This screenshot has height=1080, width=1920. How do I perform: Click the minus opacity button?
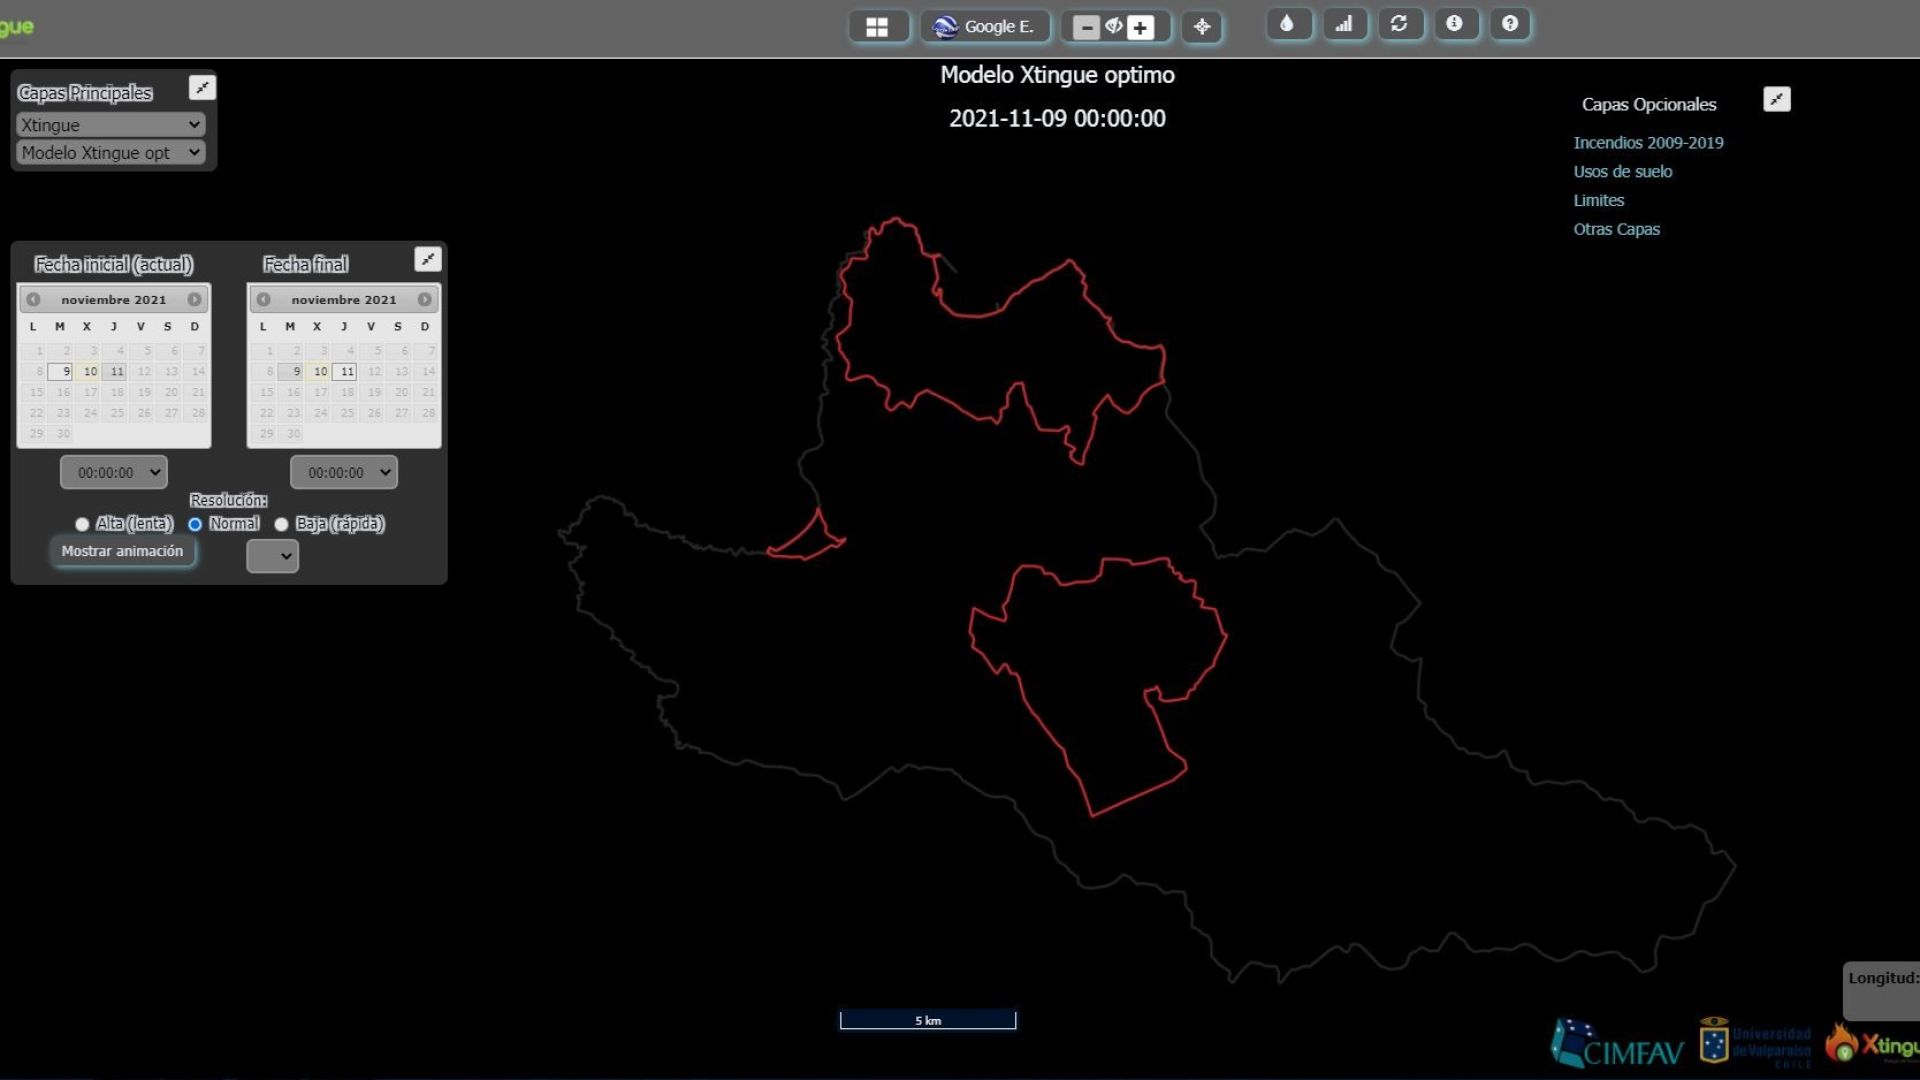click(x=1087, y=28)
